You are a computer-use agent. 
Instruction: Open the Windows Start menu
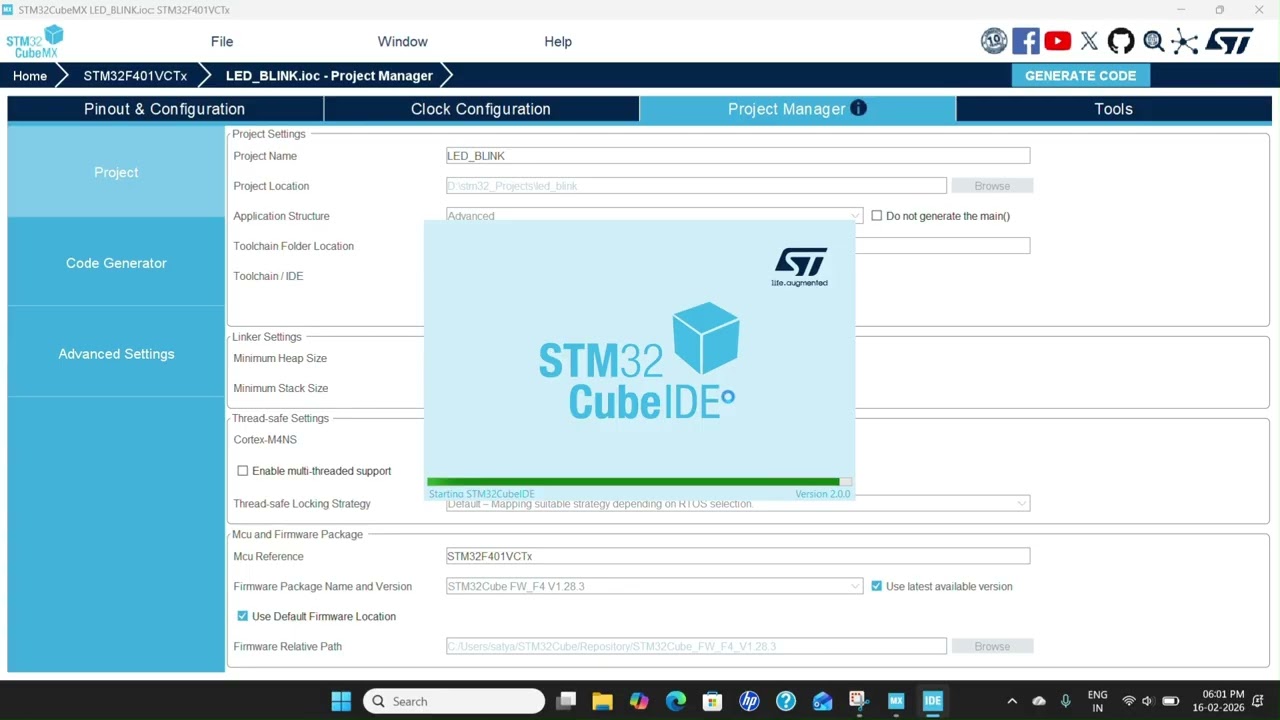(341, 701)
